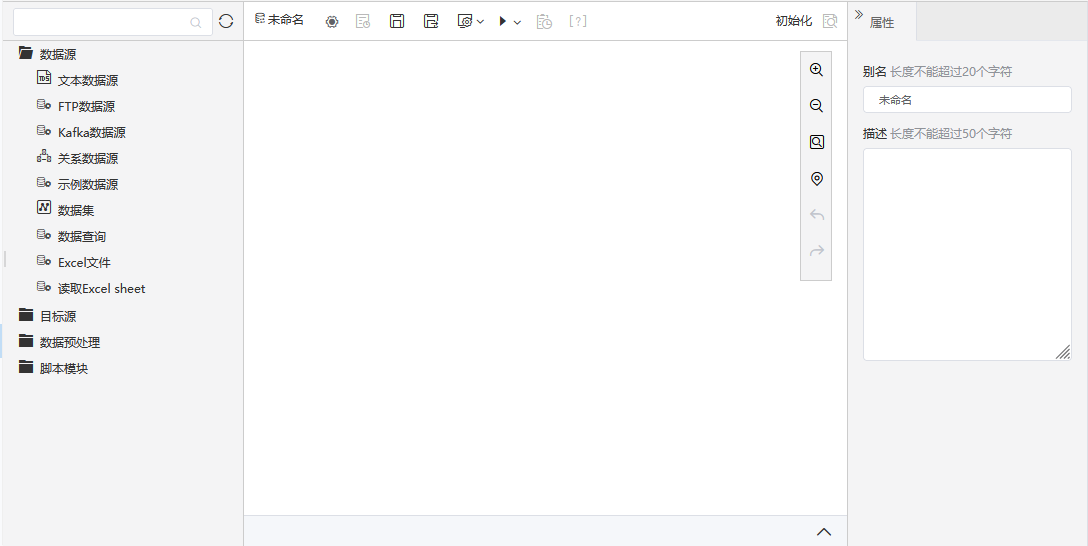Viewport: 1088px width, 546px height.
Task: Zoom out on the canvas
Action: pyautogui.click(x=817, y=105)
